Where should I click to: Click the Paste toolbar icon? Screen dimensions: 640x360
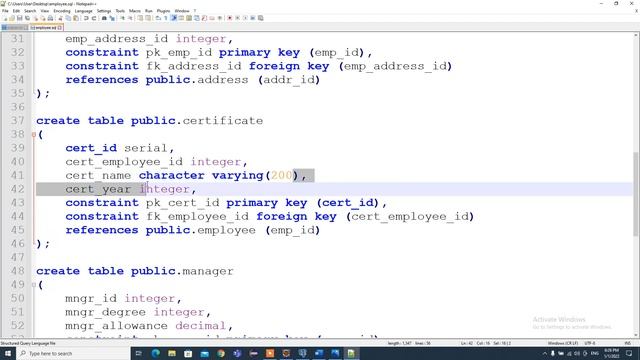[x=76, y=18]
